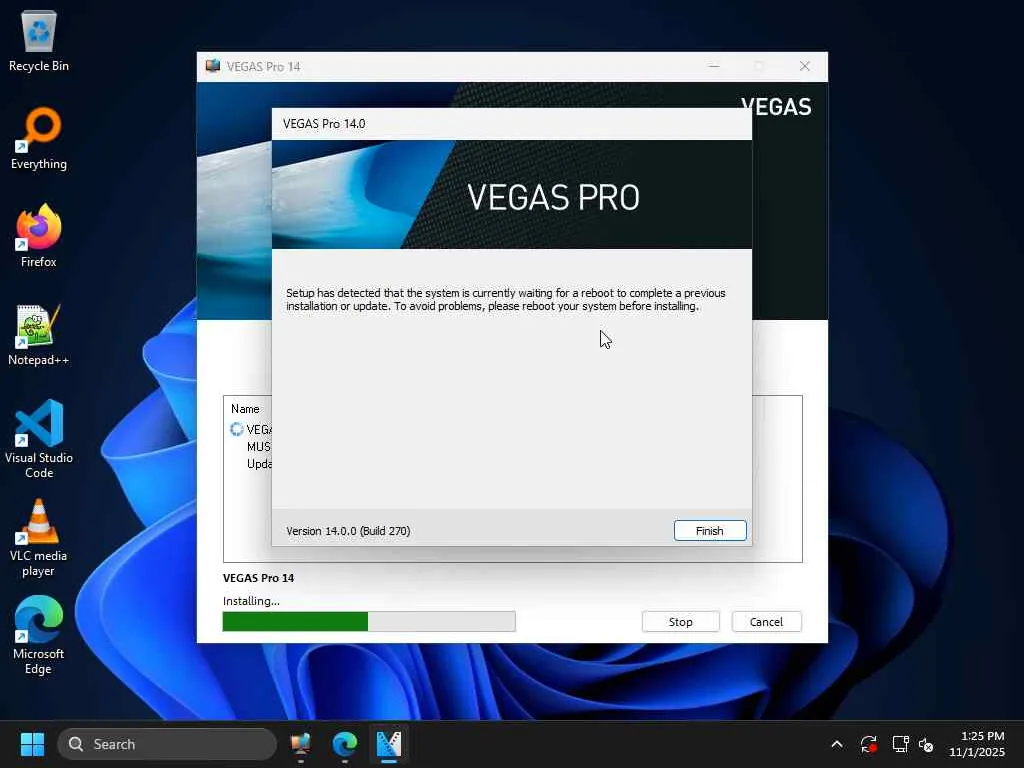Open the Windows Update restart tray icon
This screenshot has width=1024, height=768.
coord(869,744)
